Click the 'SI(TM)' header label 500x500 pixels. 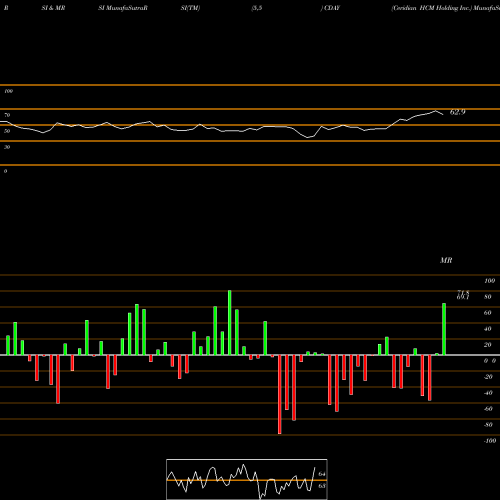click(x=190, y=8)
